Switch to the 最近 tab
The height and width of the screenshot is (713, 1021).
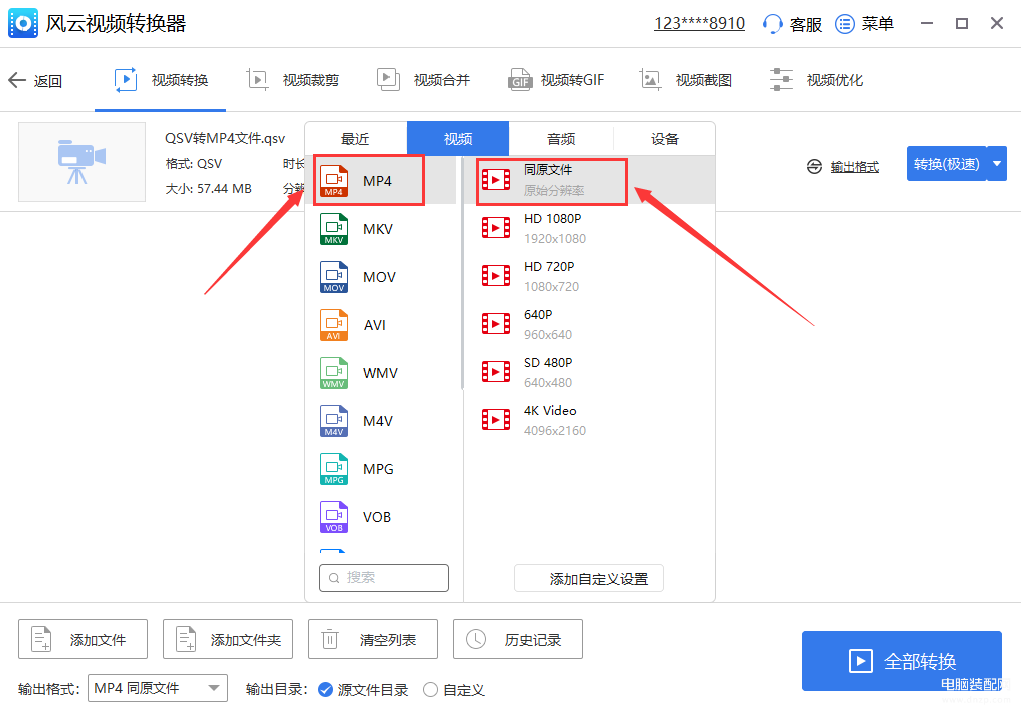click(x=356, y=139)
